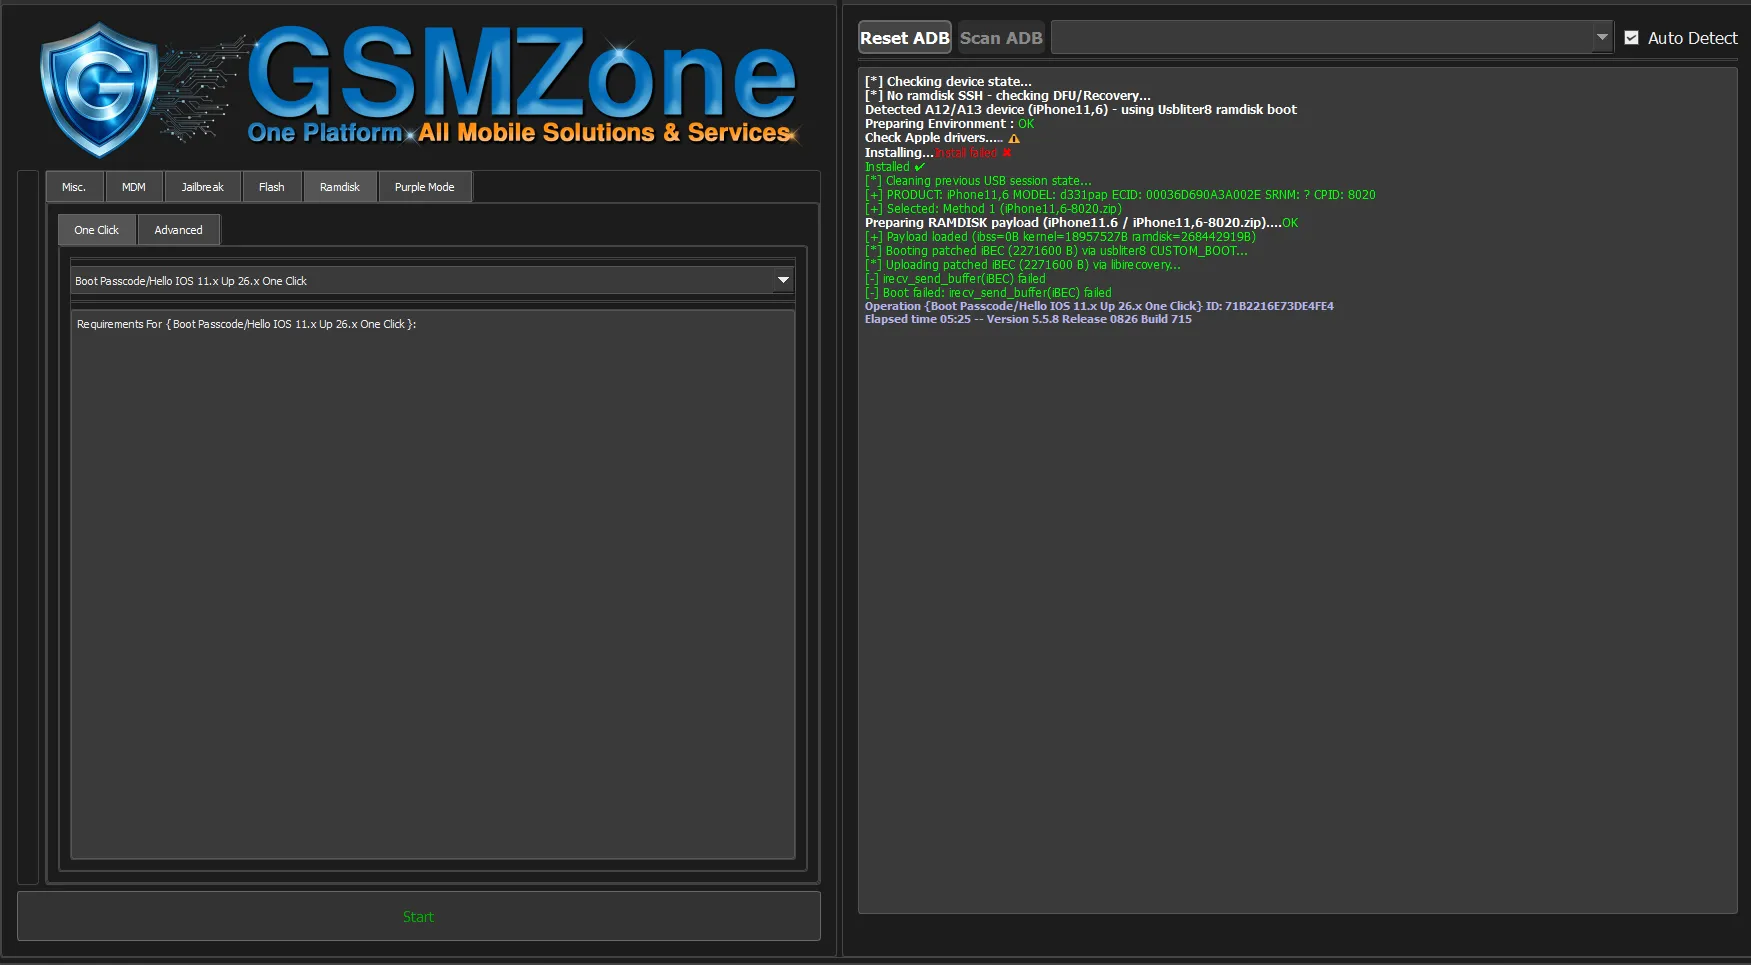Select the One Click sub-tab
This screenshot has width=1751, height=965.
[x=97, y=230]
